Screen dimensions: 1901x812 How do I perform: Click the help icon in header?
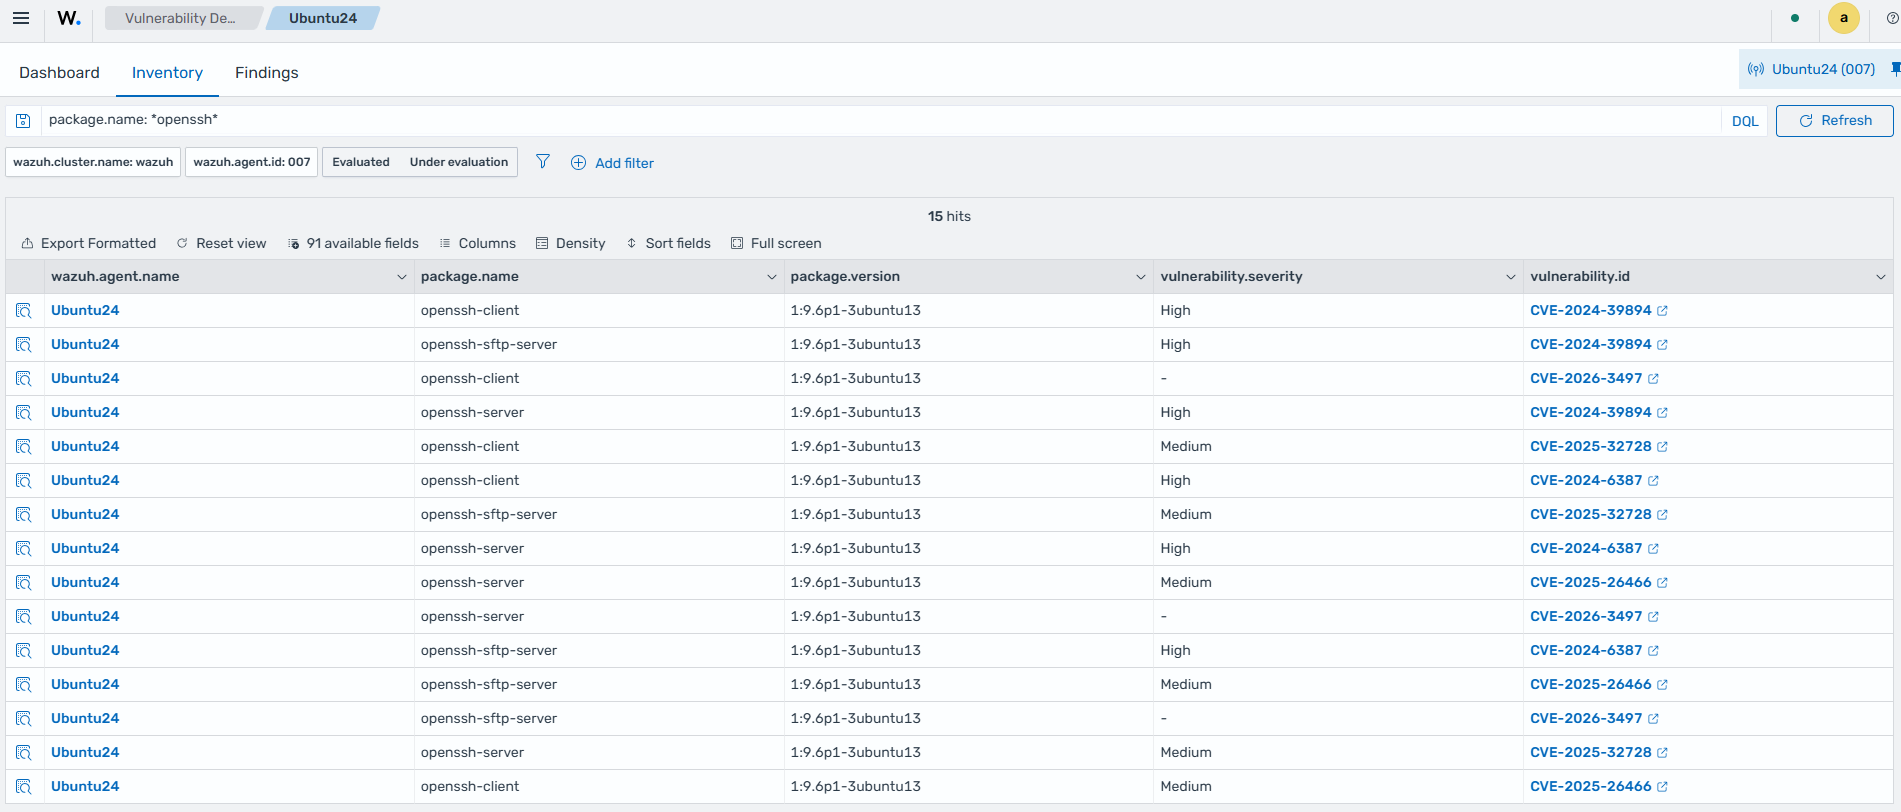tap(1892, 18)
